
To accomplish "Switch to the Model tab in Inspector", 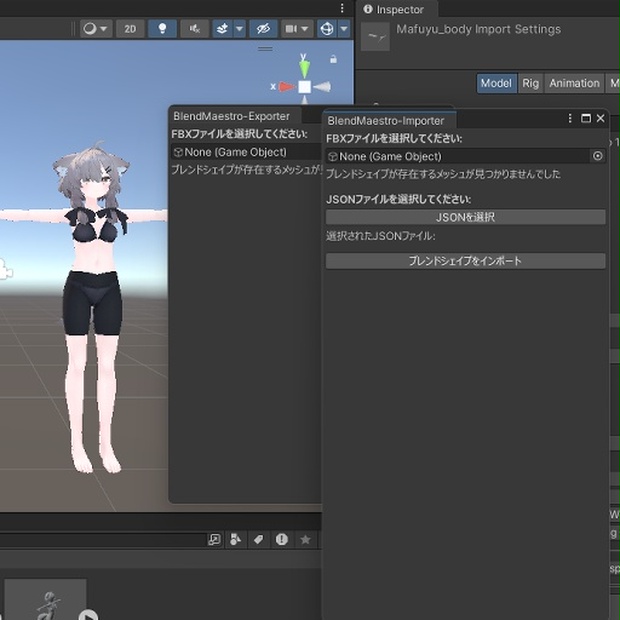I will pos(495,83).
